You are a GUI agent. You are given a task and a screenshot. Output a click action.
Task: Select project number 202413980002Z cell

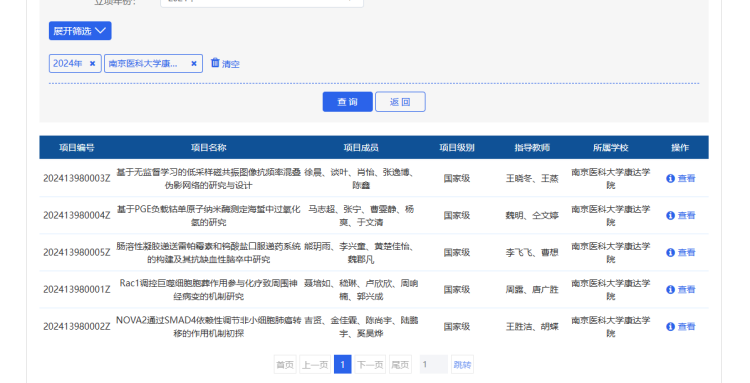pos(77,327)
